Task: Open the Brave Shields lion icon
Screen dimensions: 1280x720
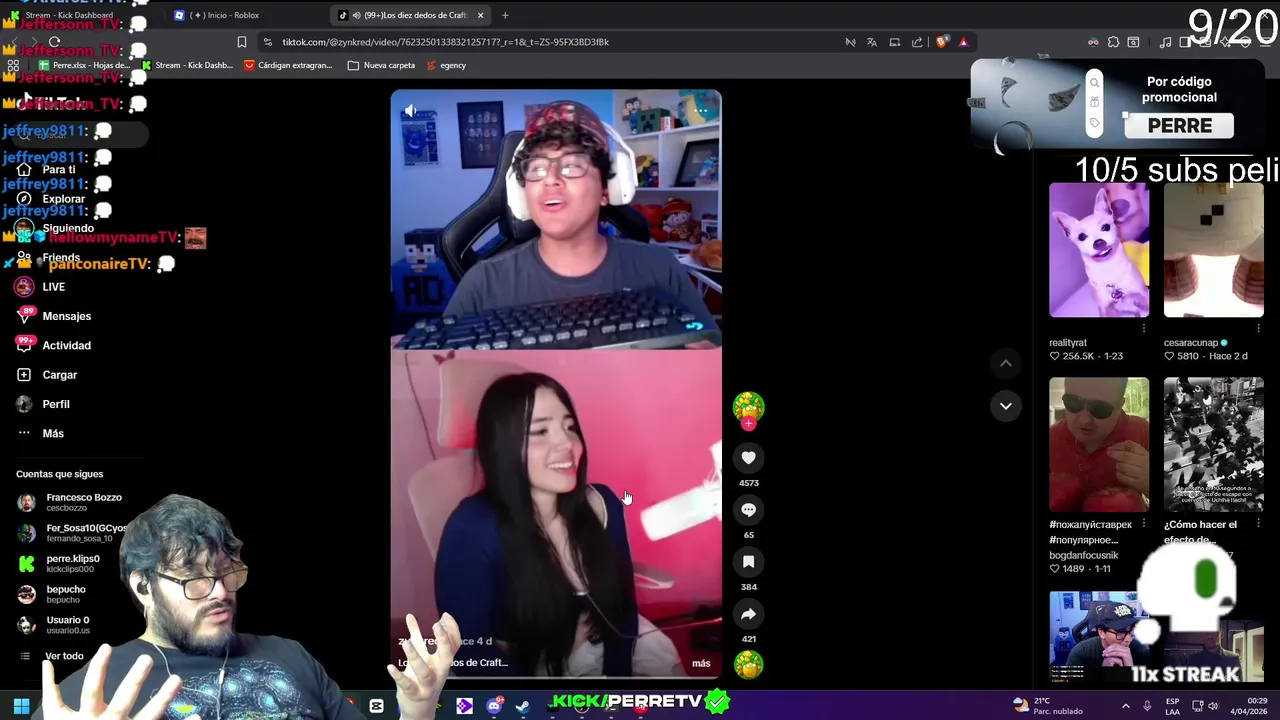Action: click(941, 42)
